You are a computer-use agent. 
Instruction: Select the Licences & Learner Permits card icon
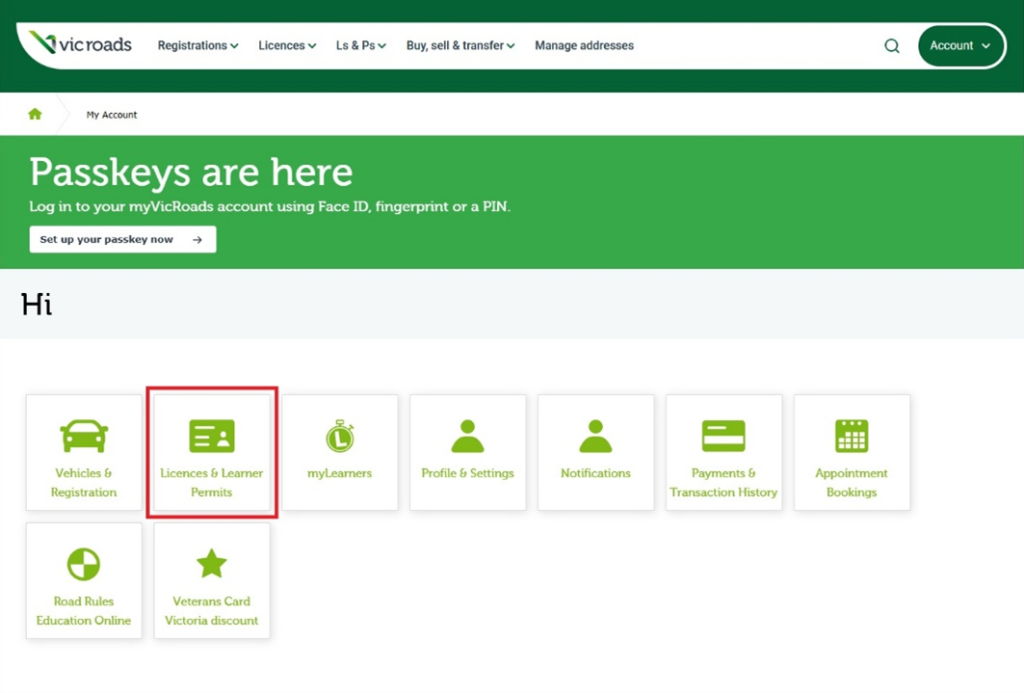pyautogui.click(x=212, y=434)
